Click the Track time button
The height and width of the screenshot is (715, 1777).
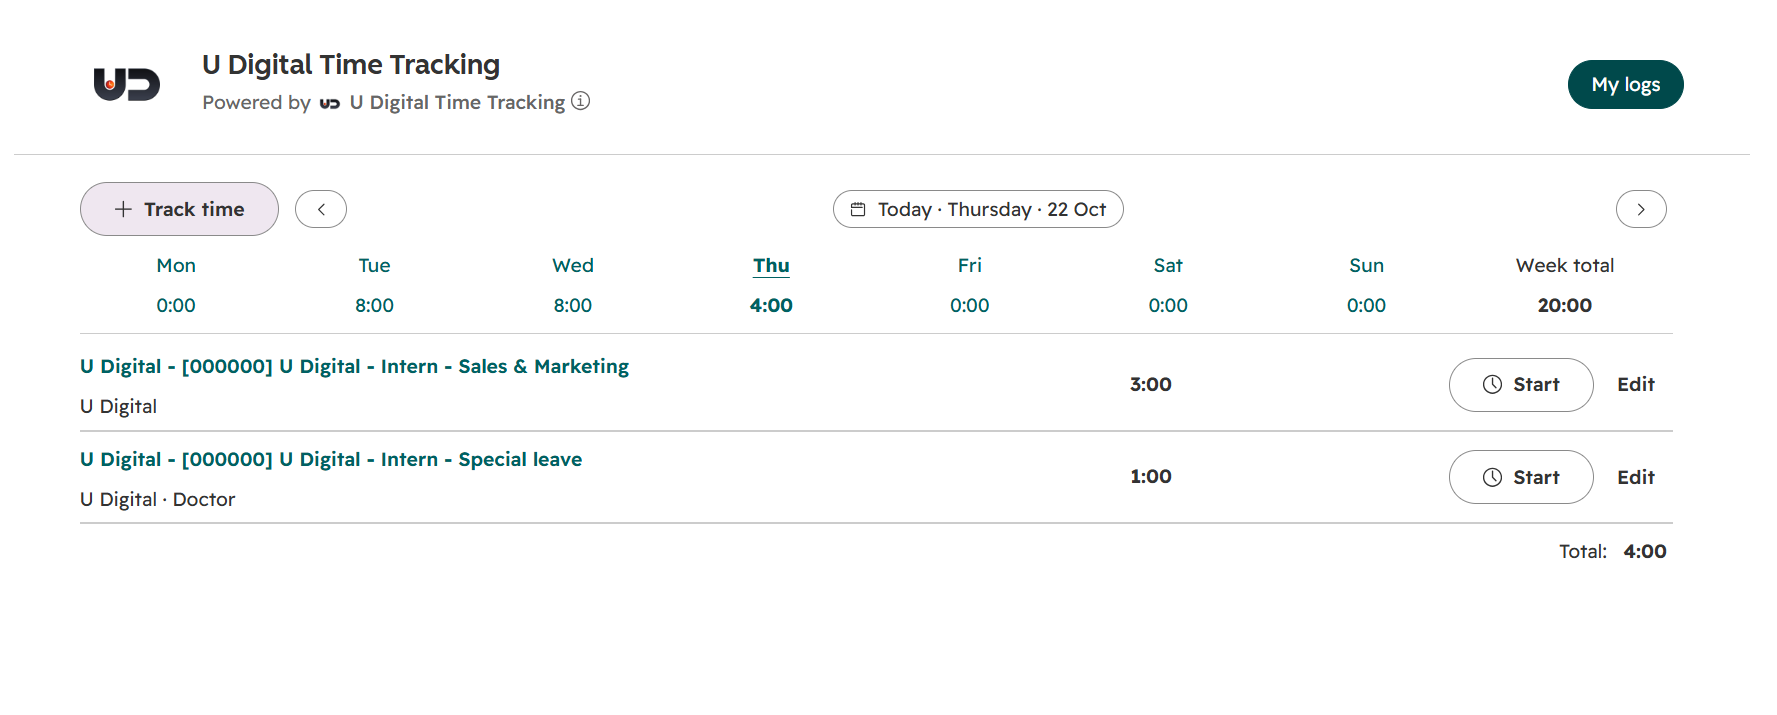tap(179, 209)
